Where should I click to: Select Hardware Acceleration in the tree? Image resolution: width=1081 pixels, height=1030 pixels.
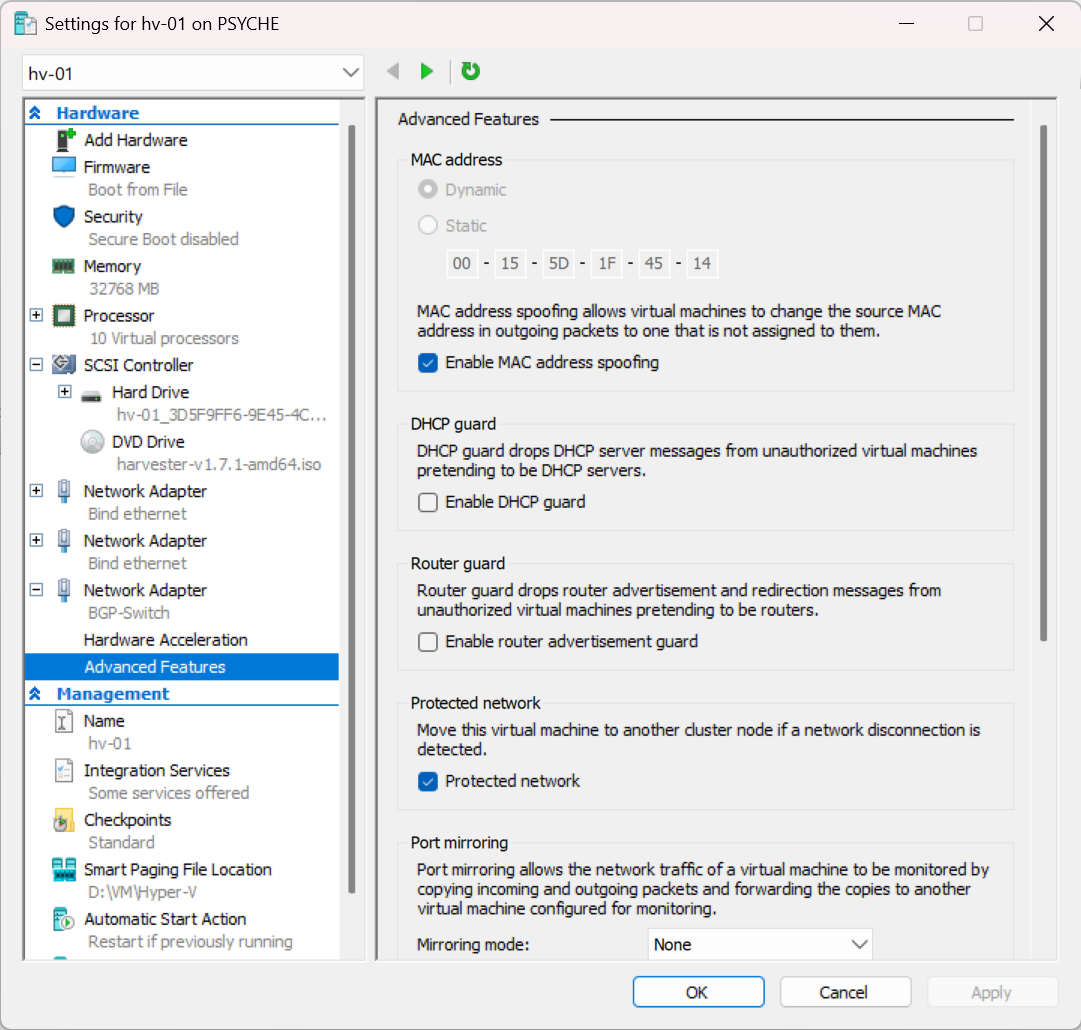coord(165,640)
